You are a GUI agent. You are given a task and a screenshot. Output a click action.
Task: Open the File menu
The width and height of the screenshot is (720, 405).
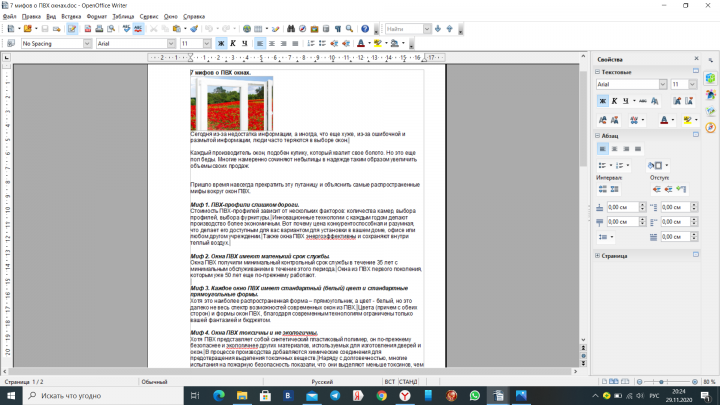(x=9, y=17)
